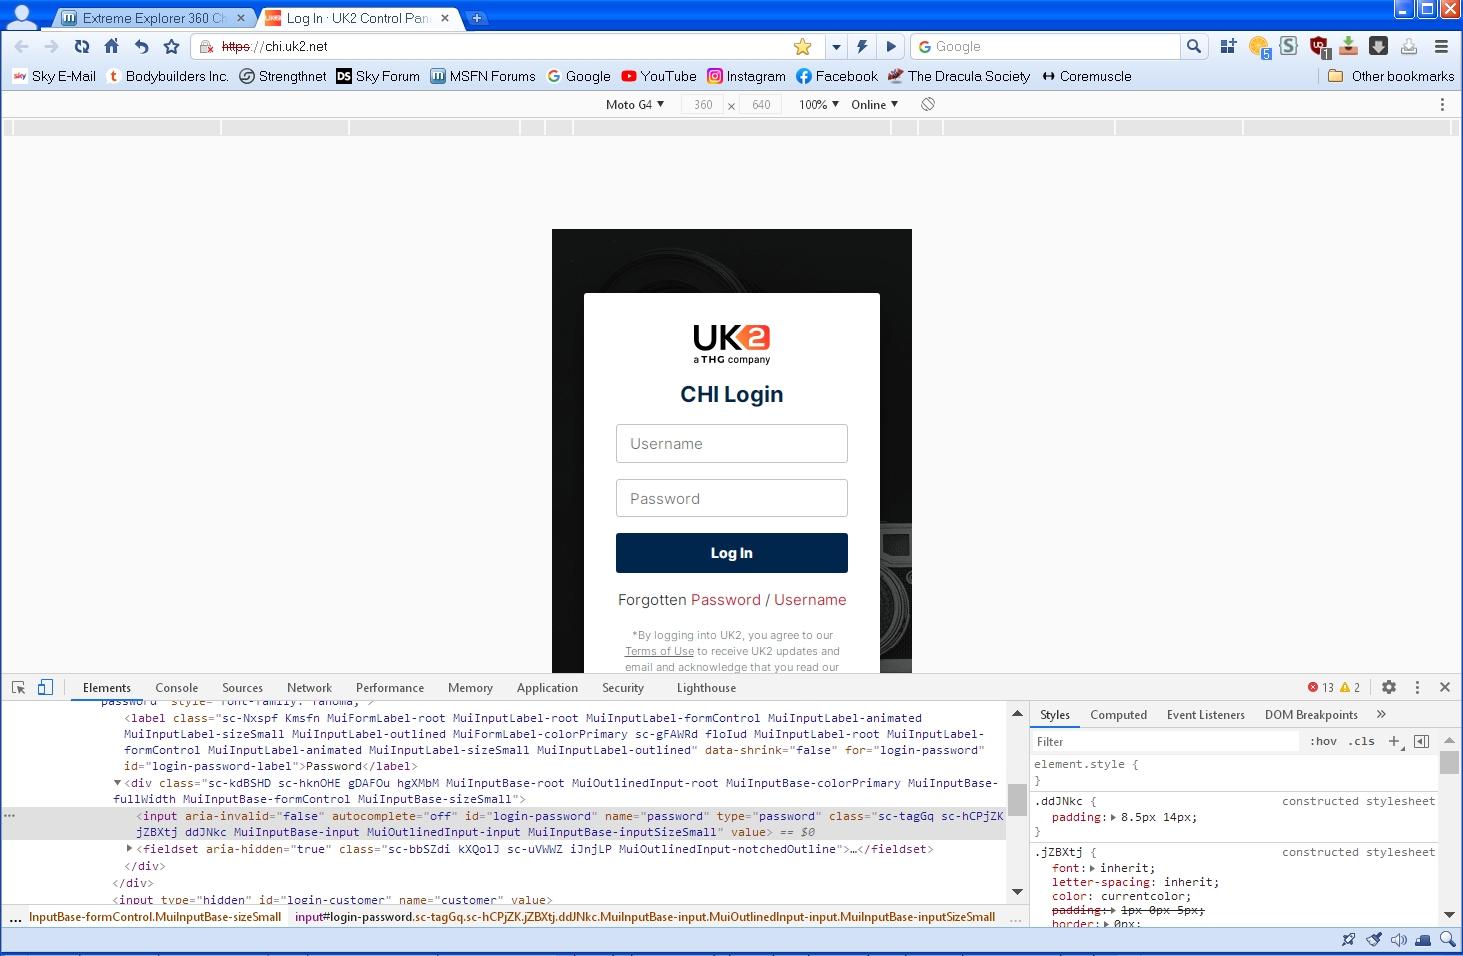Click the status bar speaker icon
Image resolution: width=1463 pixels, height=956 pixels.
[1398, 940]
